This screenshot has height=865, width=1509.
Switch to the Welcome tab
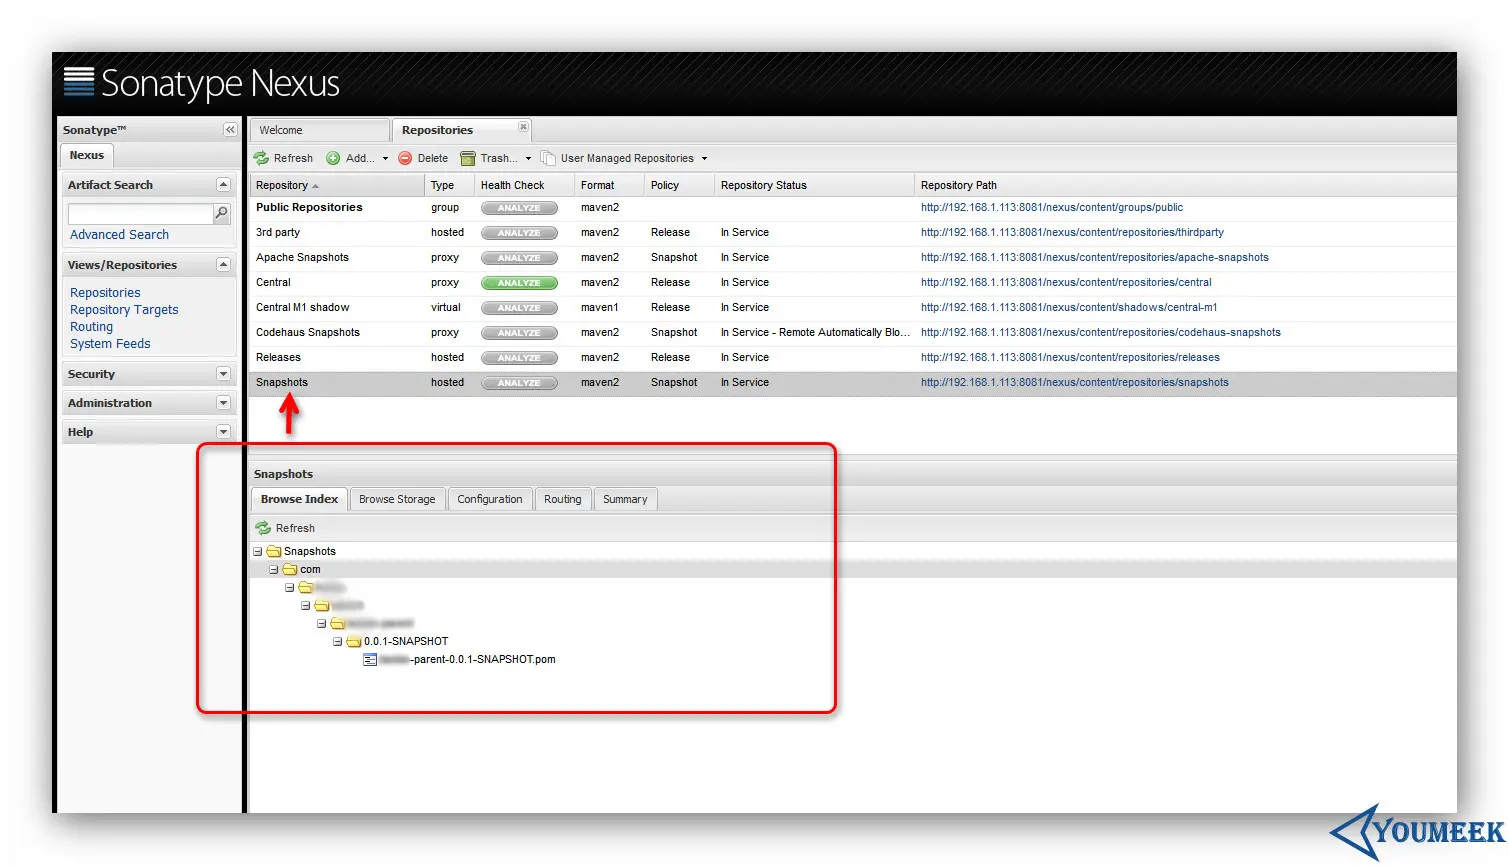coord(319,130)
